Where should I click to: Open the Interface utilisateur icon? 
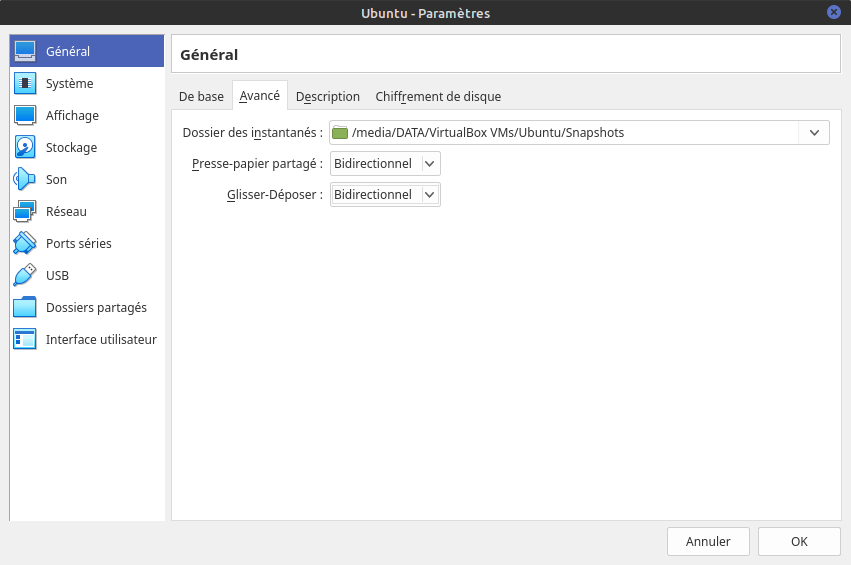click(25, 339)
